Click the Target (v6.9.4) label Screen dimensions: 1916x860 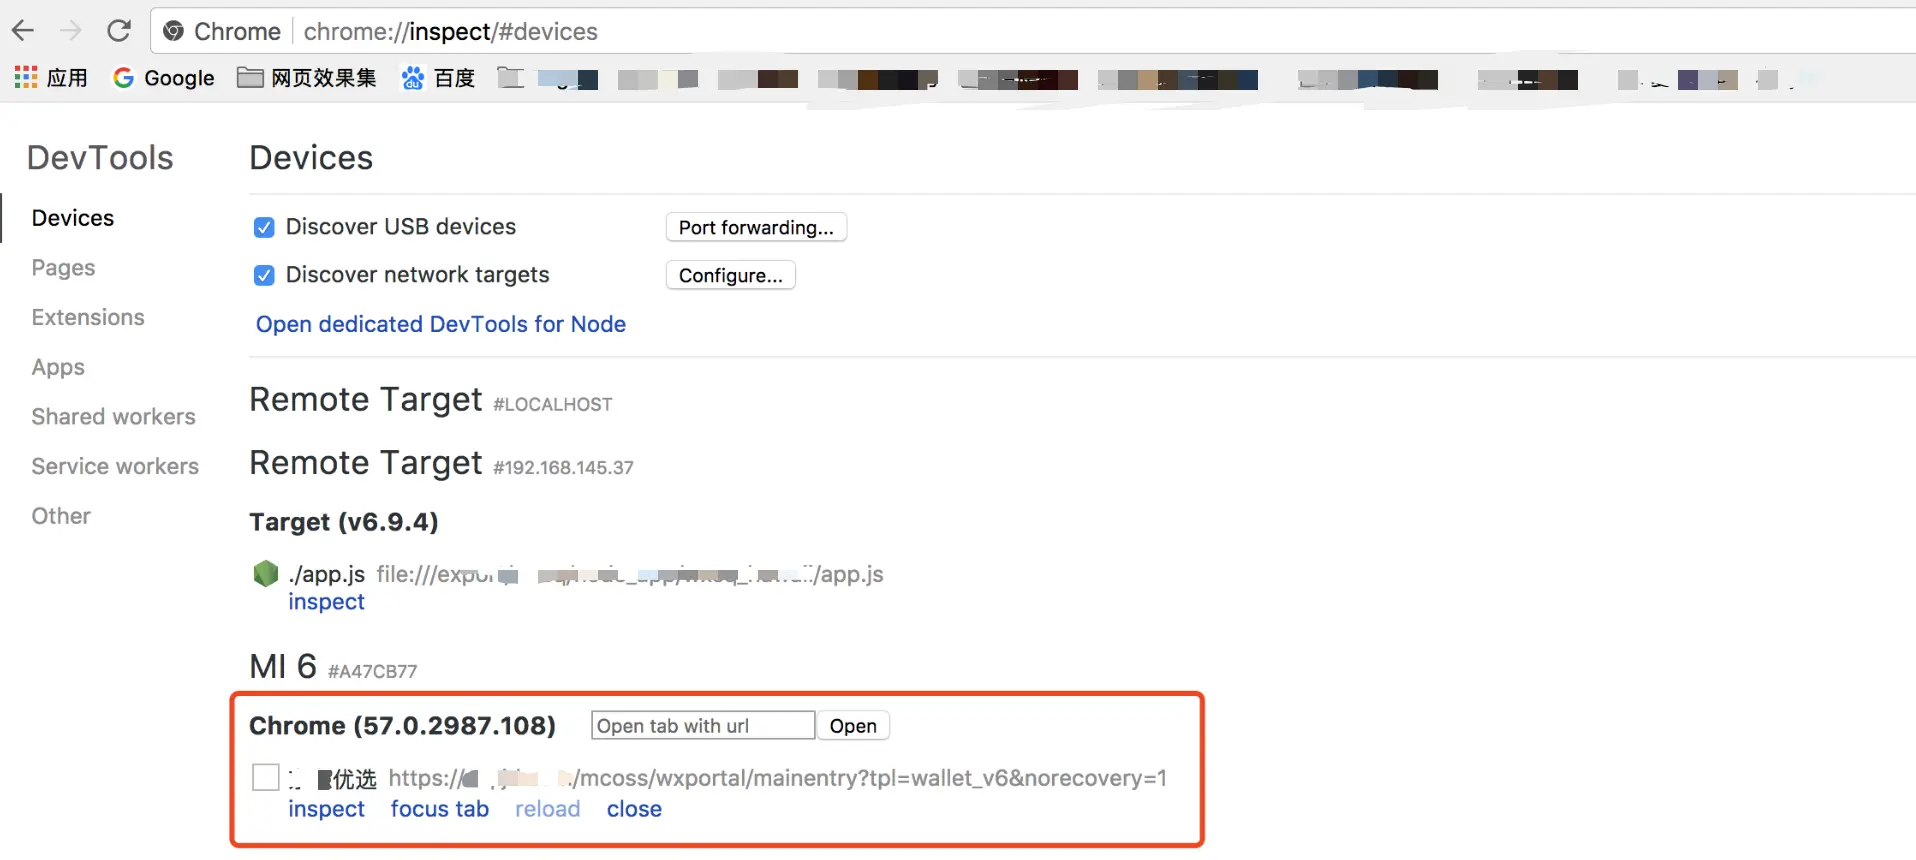tap(343, 522)
